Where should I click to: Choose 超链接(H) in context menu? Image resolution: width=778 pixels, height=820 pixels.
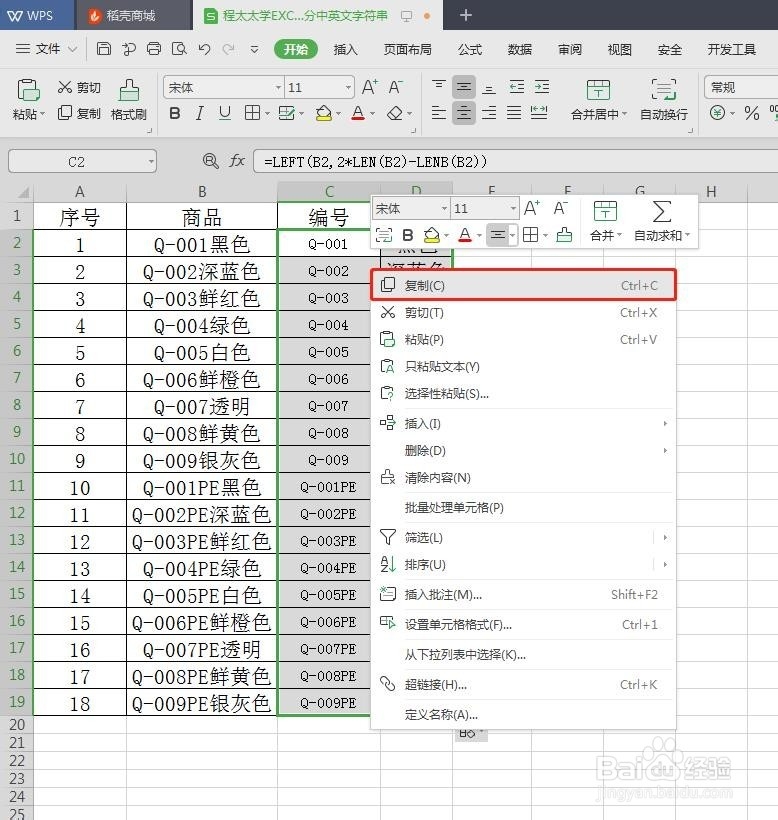(x=523, y=685)
